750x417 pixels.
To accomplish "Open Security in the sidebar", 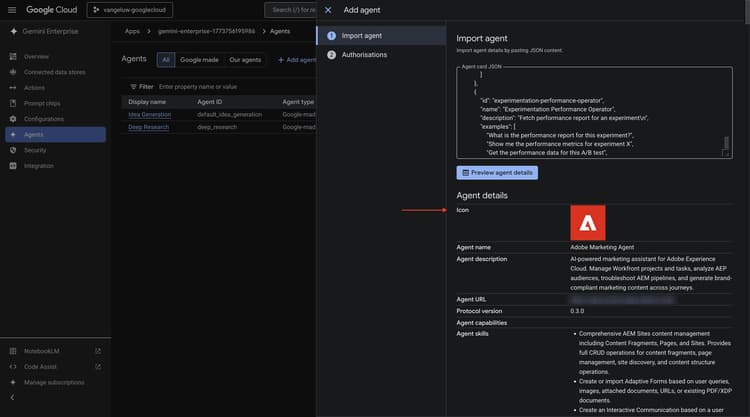I will tap(35, 150).
